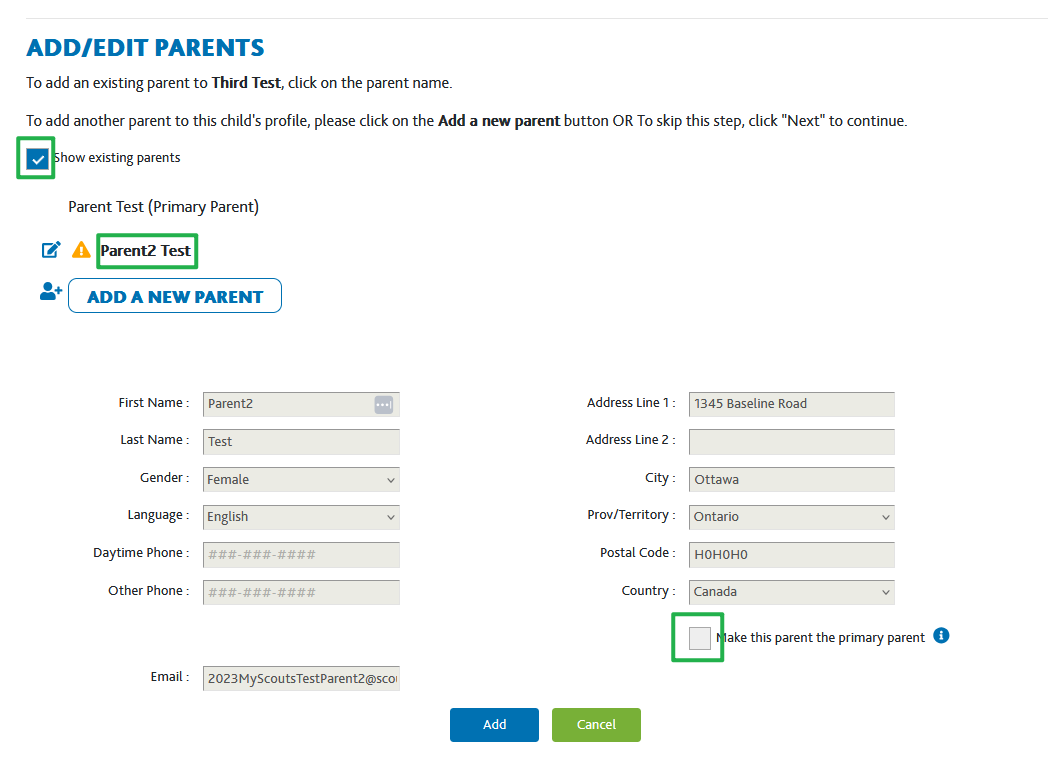Click the Address Line 2 field
Image resolution: width=1048 pixels, height=773 pixels.
click(x=791, y=442)
